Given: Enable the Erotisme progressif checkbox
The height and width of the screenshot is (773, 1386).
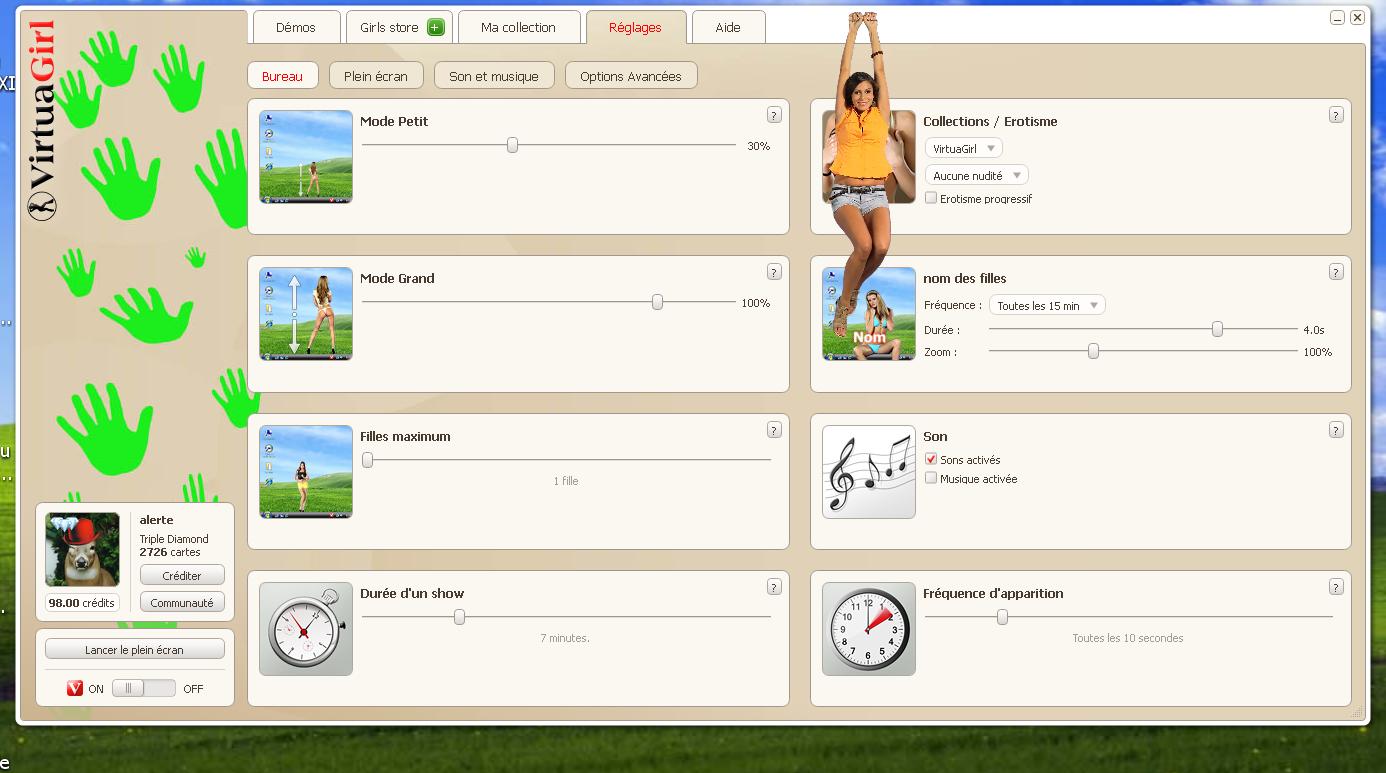Looking at the screenshot, I should tap(931, 198).
